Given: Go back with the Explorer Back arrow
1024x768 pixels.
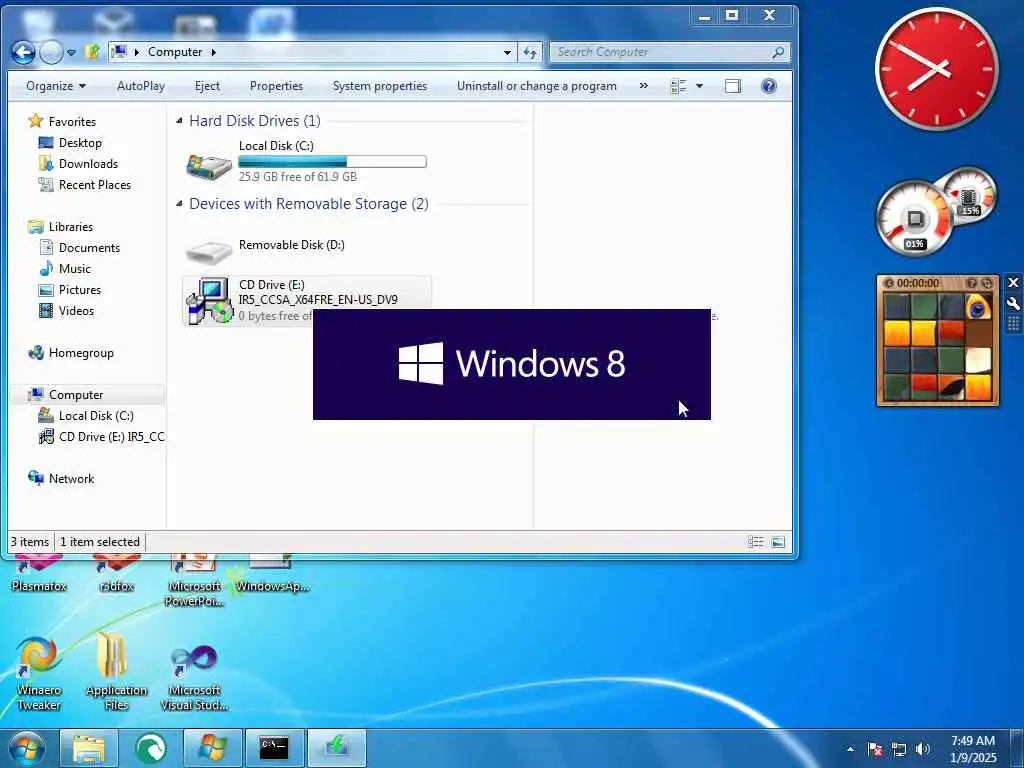Looking at the screenshot, I should 23,52.
